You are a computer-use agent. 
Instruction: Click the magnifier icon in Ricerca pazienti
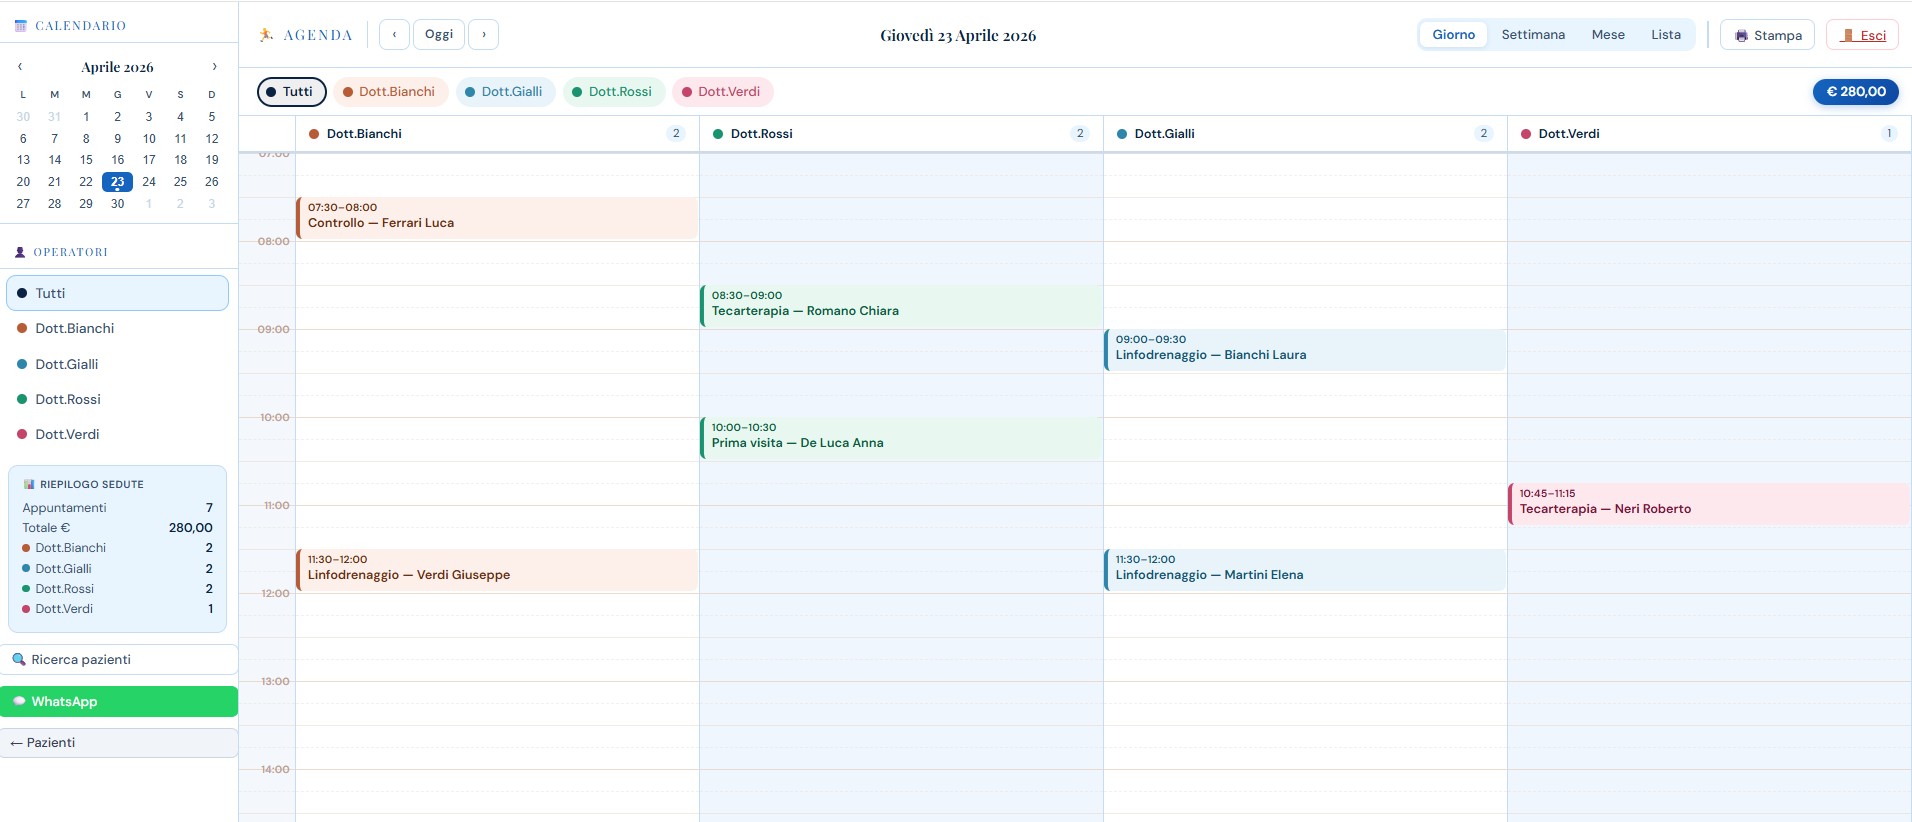19,659
